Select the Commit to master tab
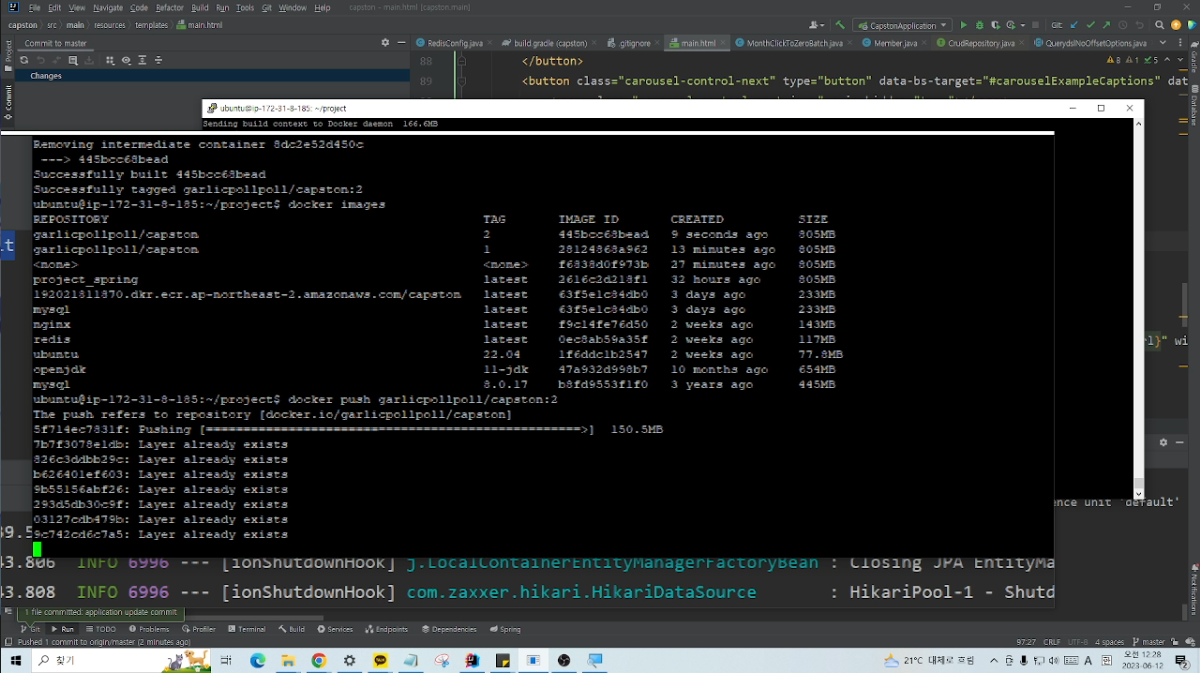The image size is (1200, 673). click(56, 43)
